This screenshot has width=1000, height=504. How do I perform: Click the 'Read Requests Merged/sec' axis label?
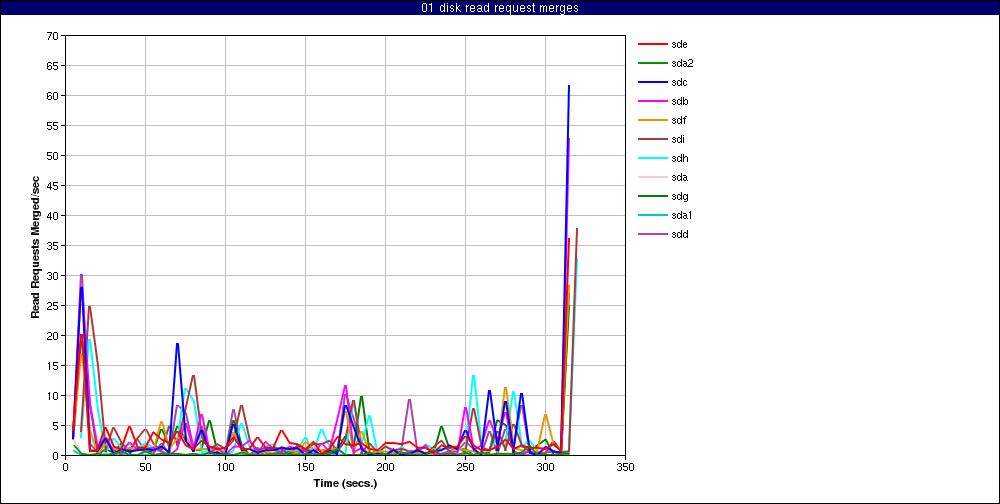pos(36,246)
